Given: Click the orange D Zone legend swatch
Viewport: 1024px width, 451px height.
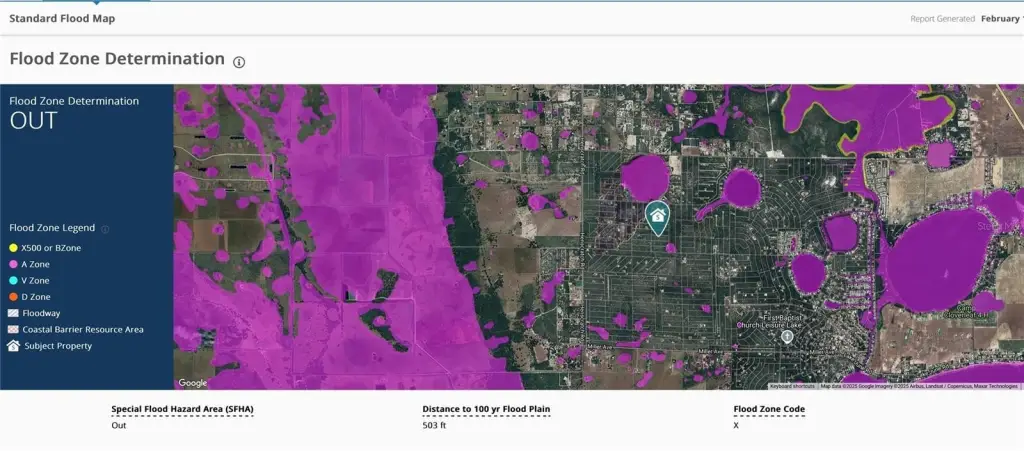Looking at the screenshot, I should [x=13, y=297].
